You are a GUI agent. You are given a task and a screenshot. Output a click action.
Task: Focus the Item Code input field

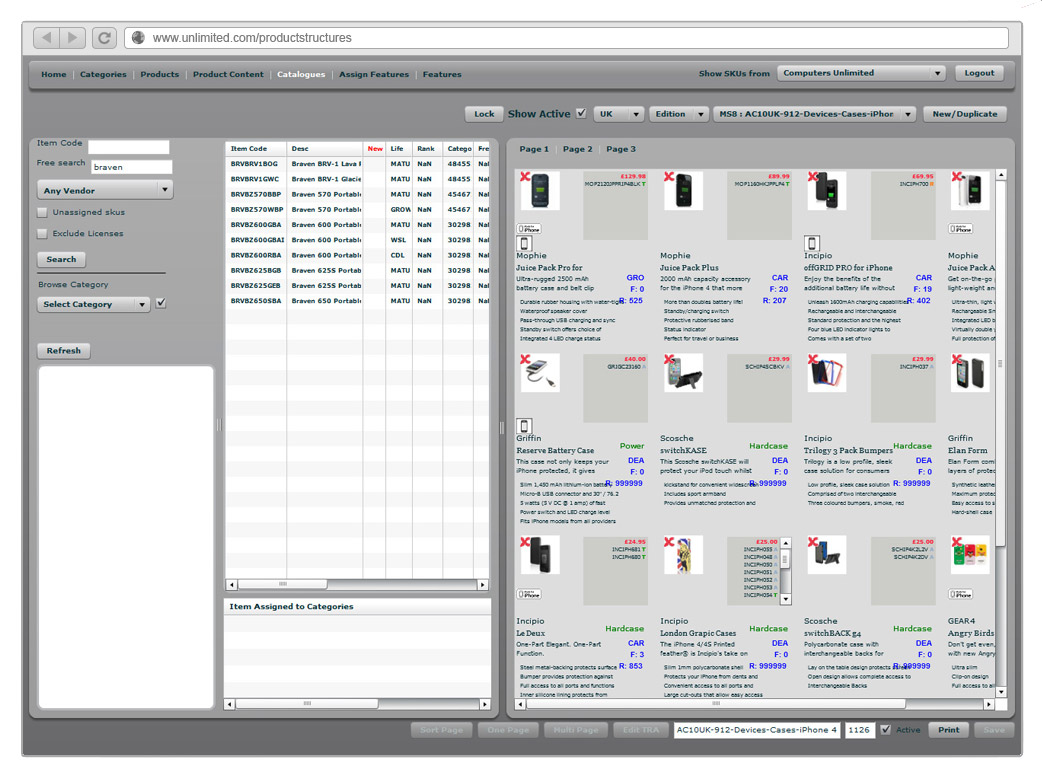[128, 147]
